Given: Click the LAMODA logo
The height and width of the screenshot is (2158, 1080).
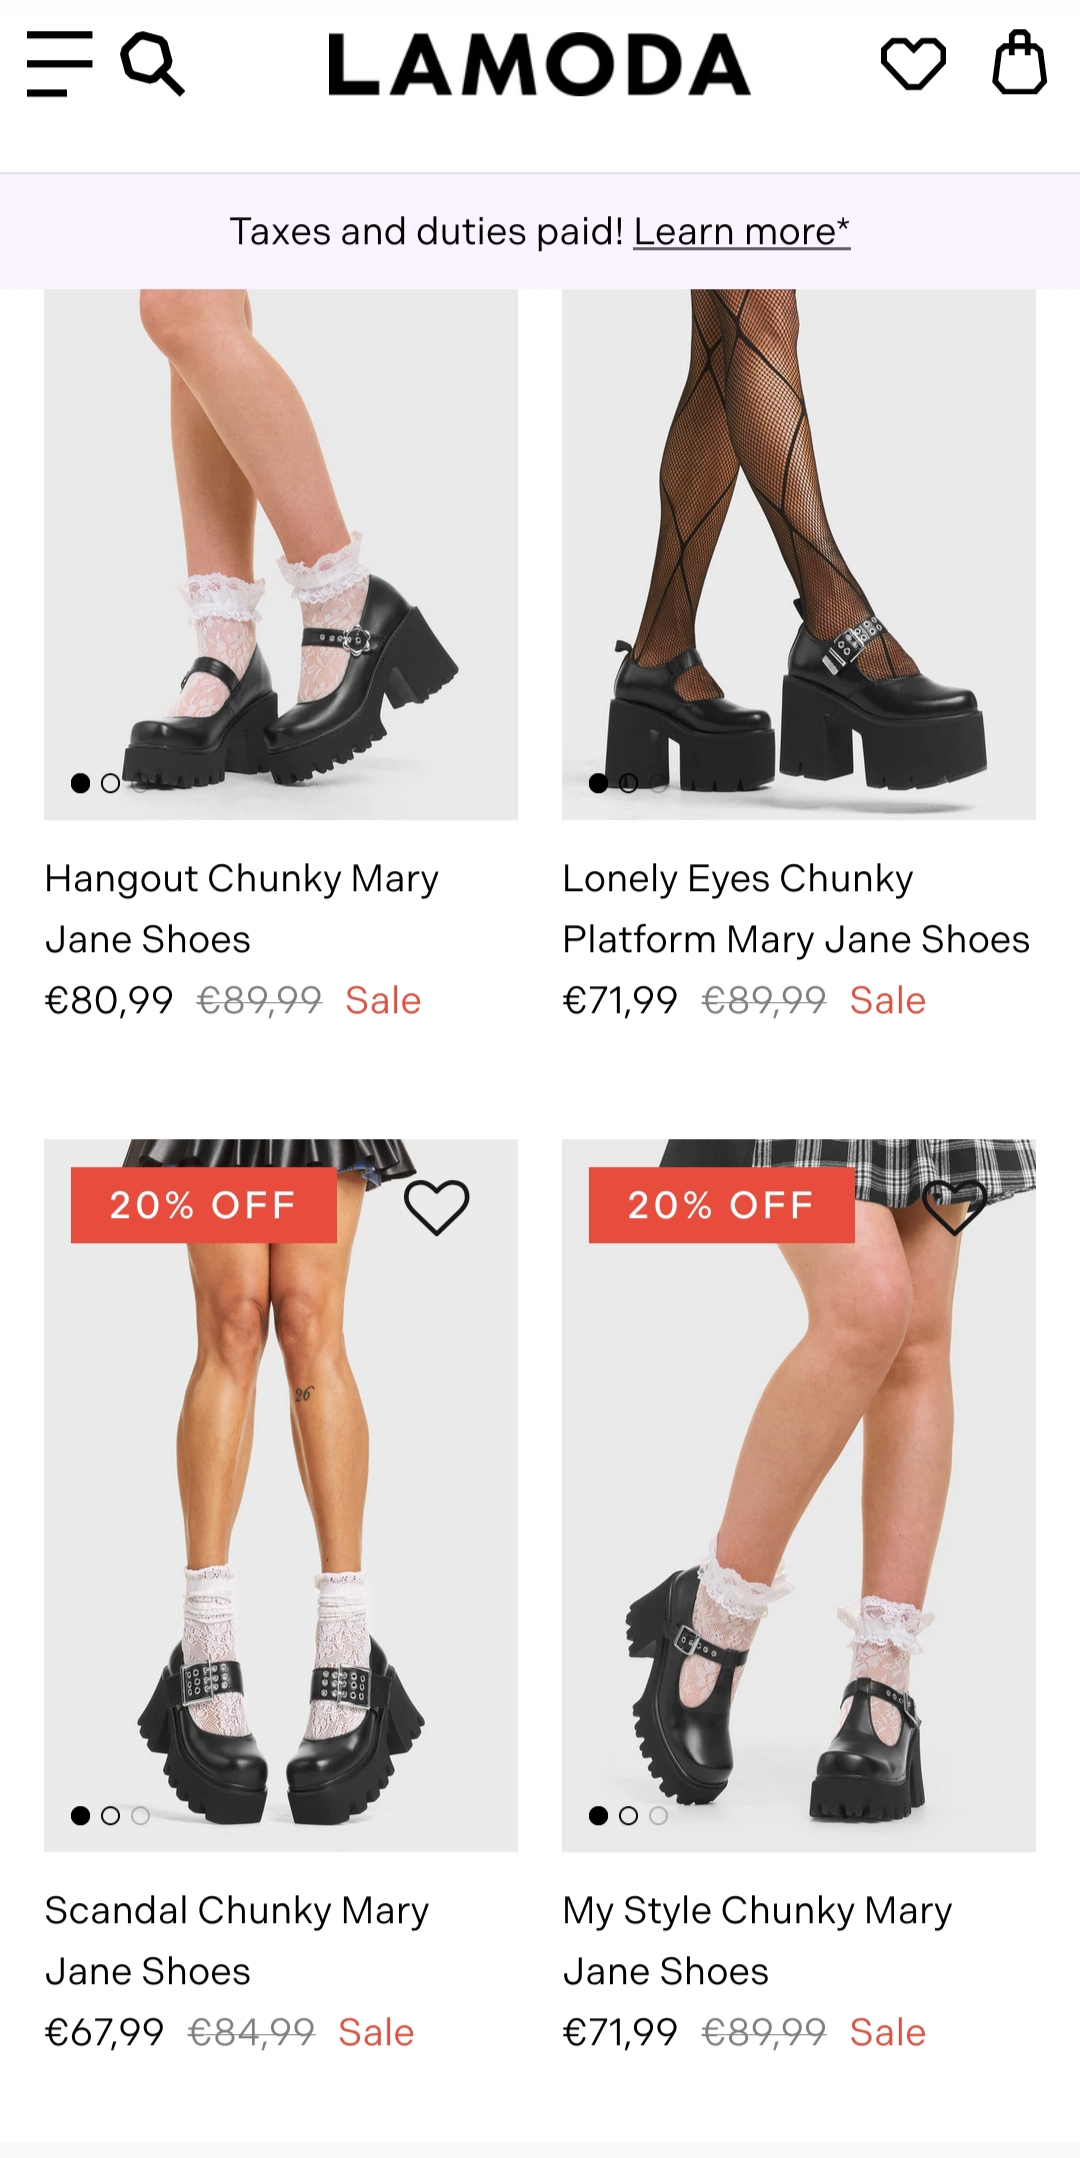Looking at the screenshot, I should 539,64.
